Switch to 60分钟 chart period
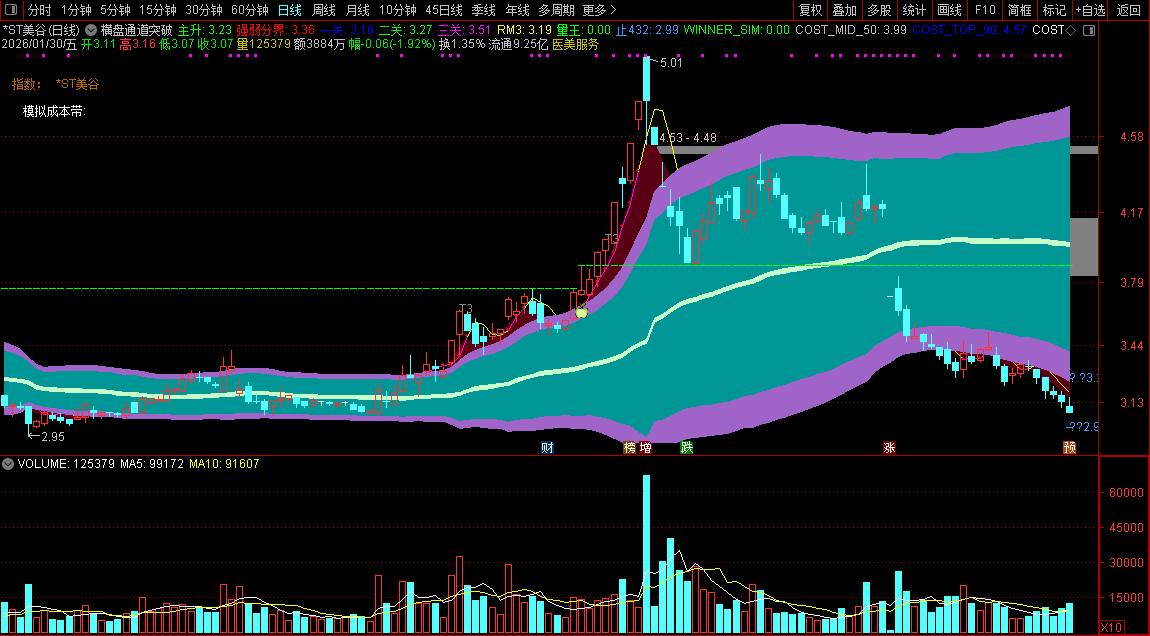 click(250, 10)
